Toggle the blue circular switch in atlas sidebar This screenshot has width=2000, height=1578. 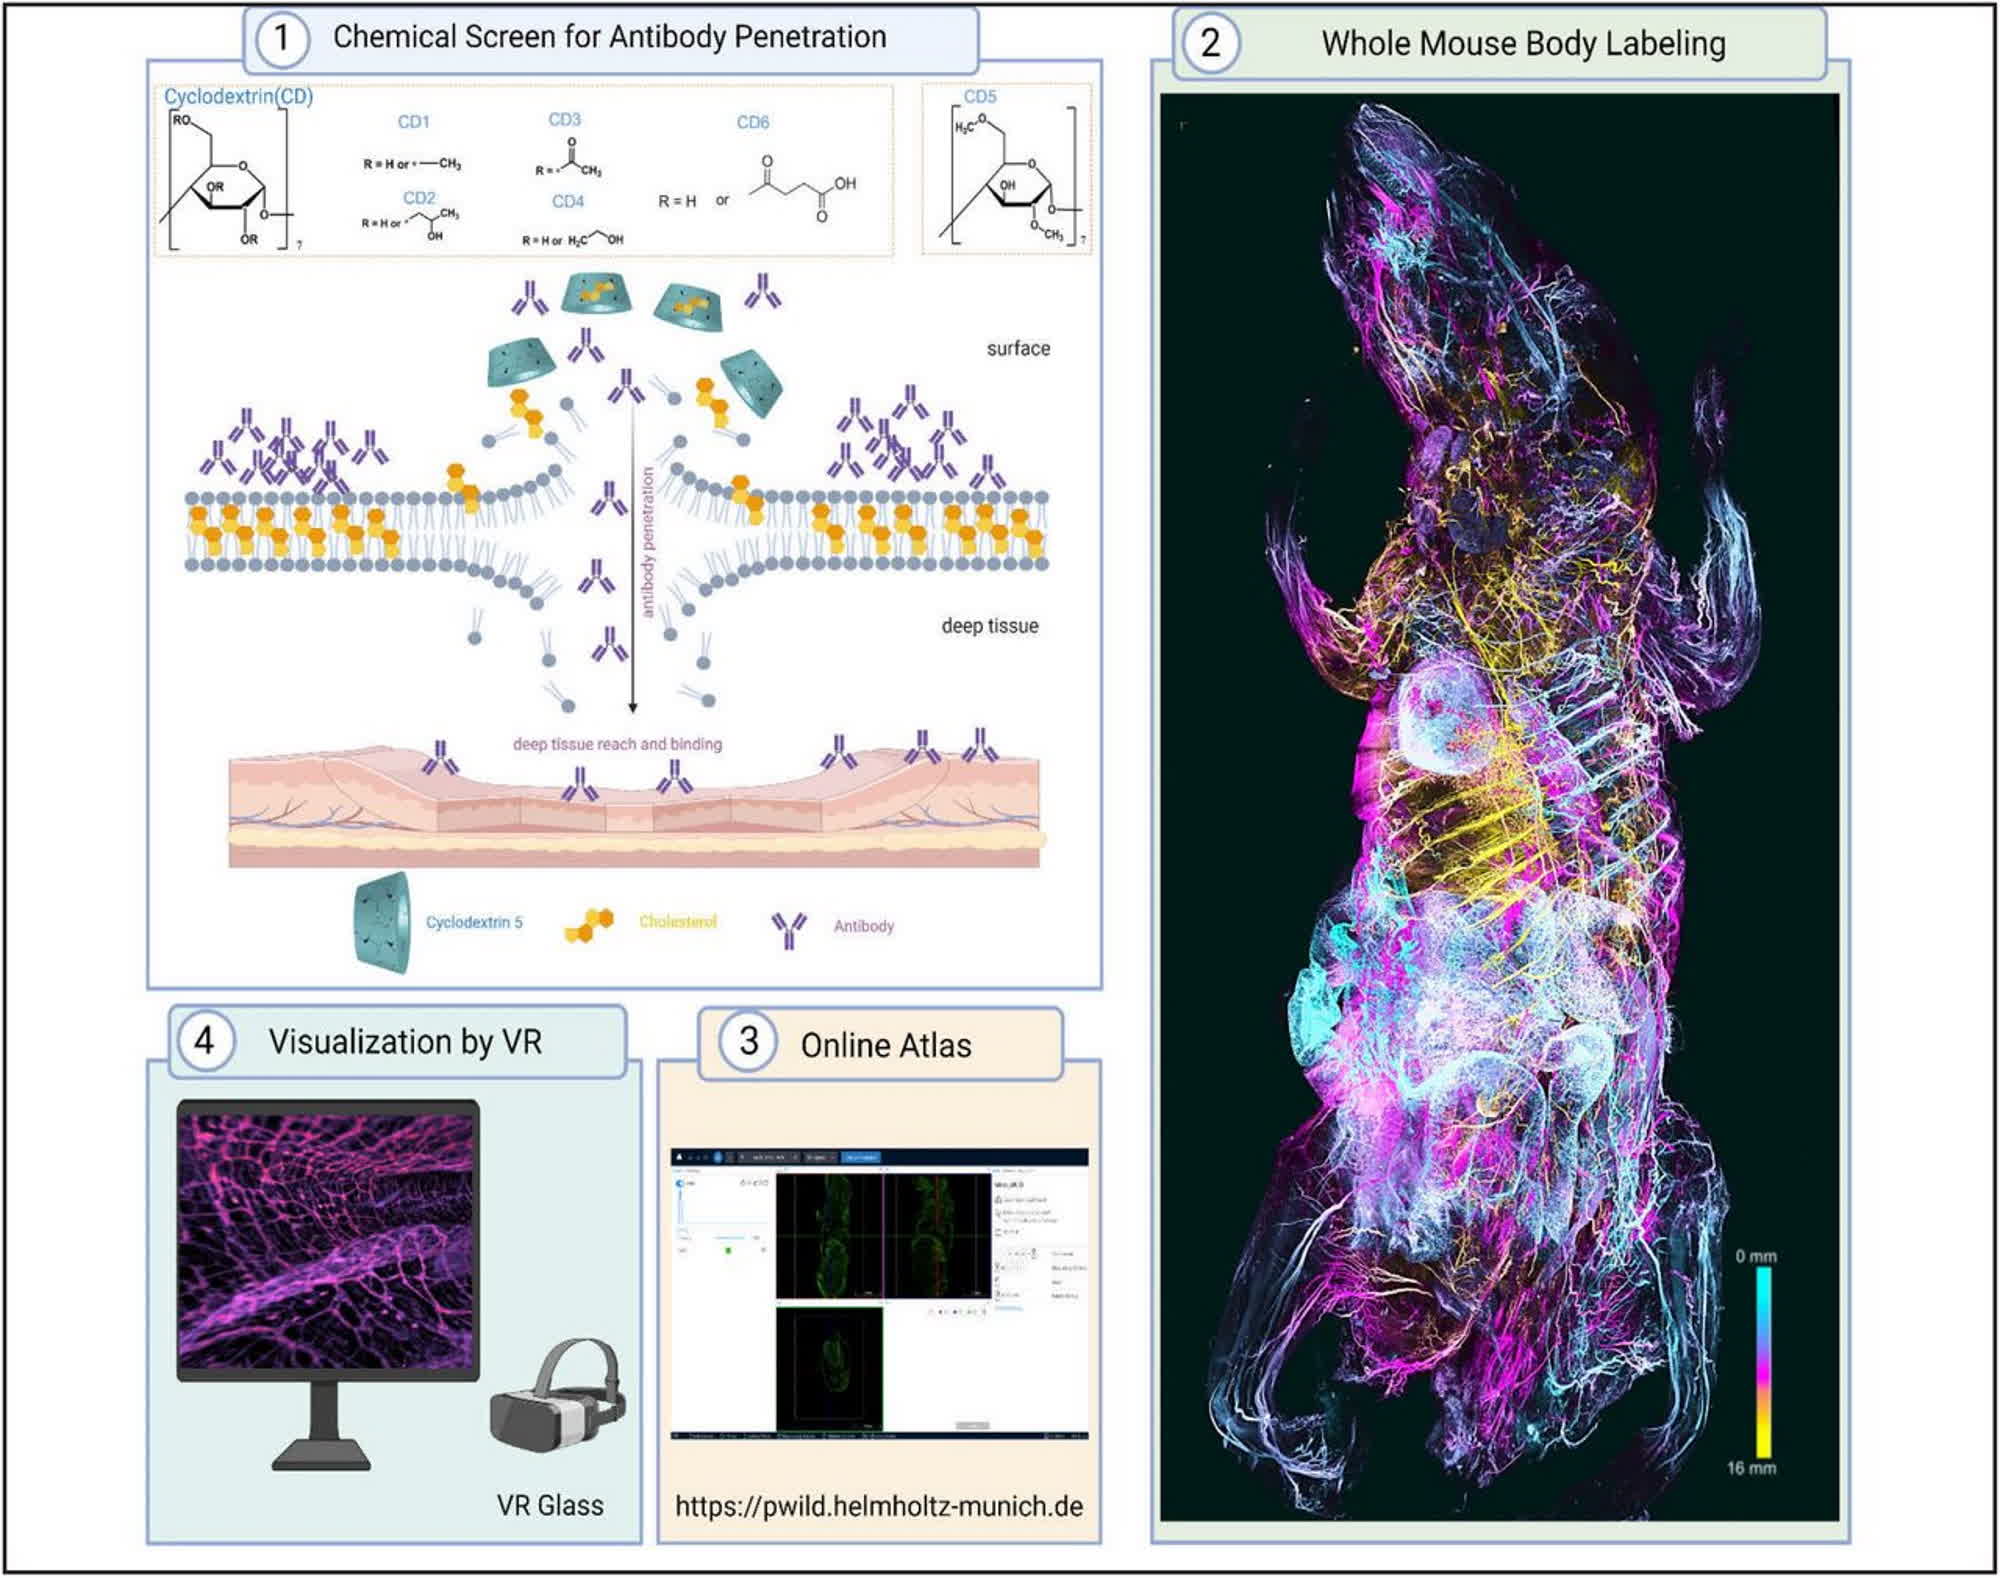(x=679, y=1183)
